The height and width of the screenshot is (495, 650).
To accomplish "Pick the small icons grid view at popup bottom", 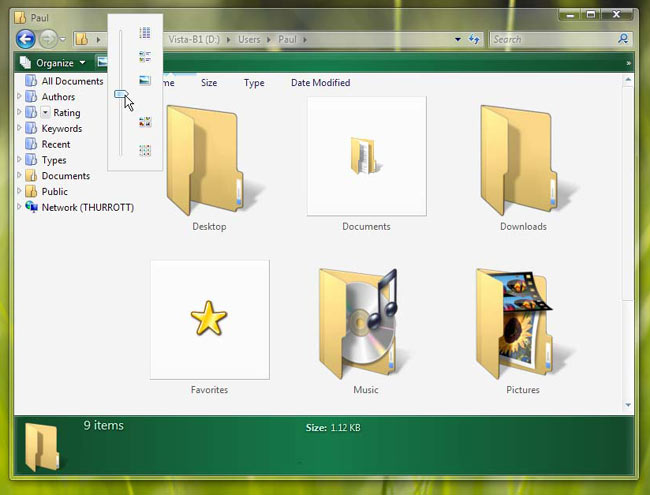I will (x=145, y=150).
